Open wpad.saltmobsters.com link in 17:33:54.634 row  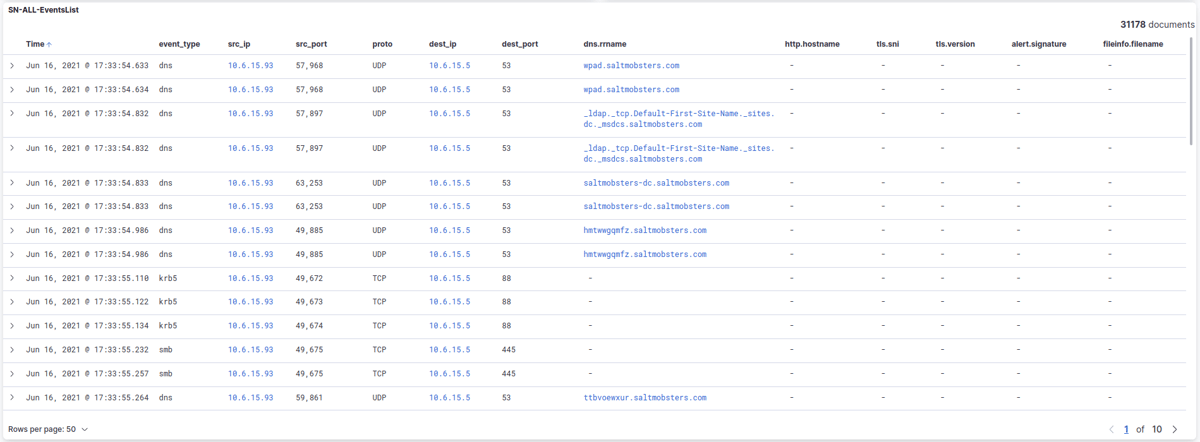[x=631, y=89]
